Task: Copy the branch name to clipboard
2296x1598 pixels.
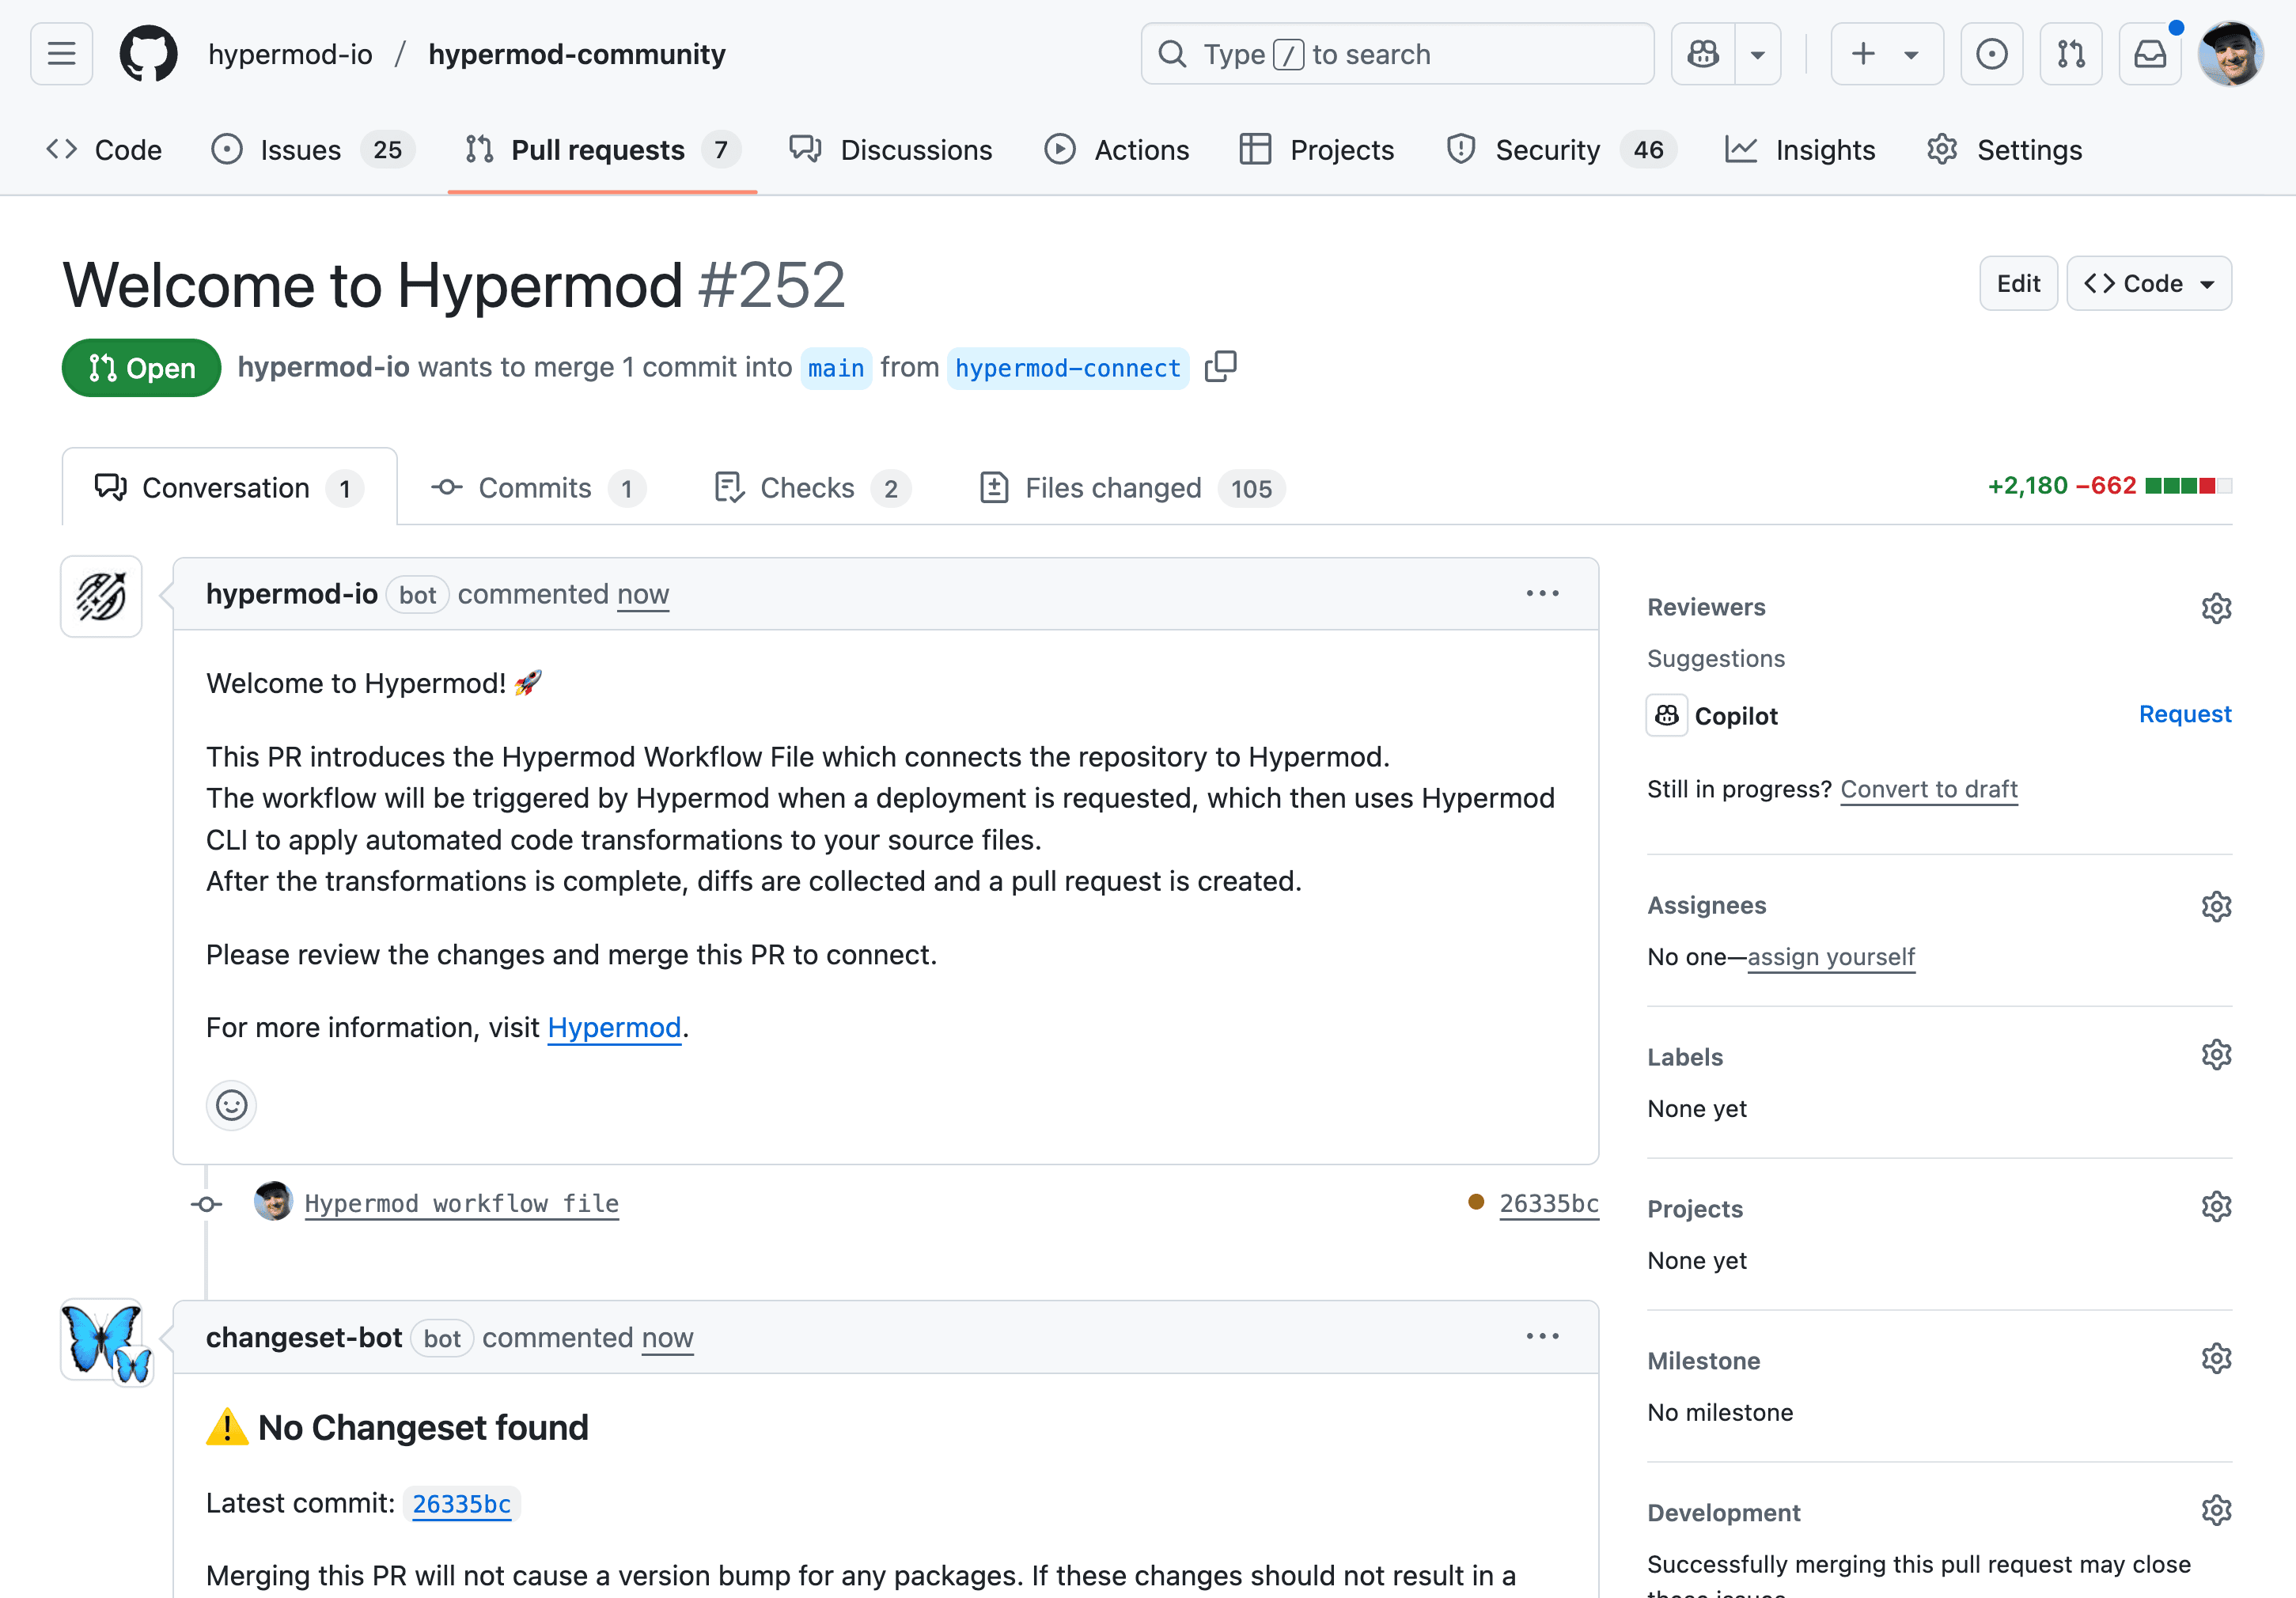Action: pos(1220,367)
